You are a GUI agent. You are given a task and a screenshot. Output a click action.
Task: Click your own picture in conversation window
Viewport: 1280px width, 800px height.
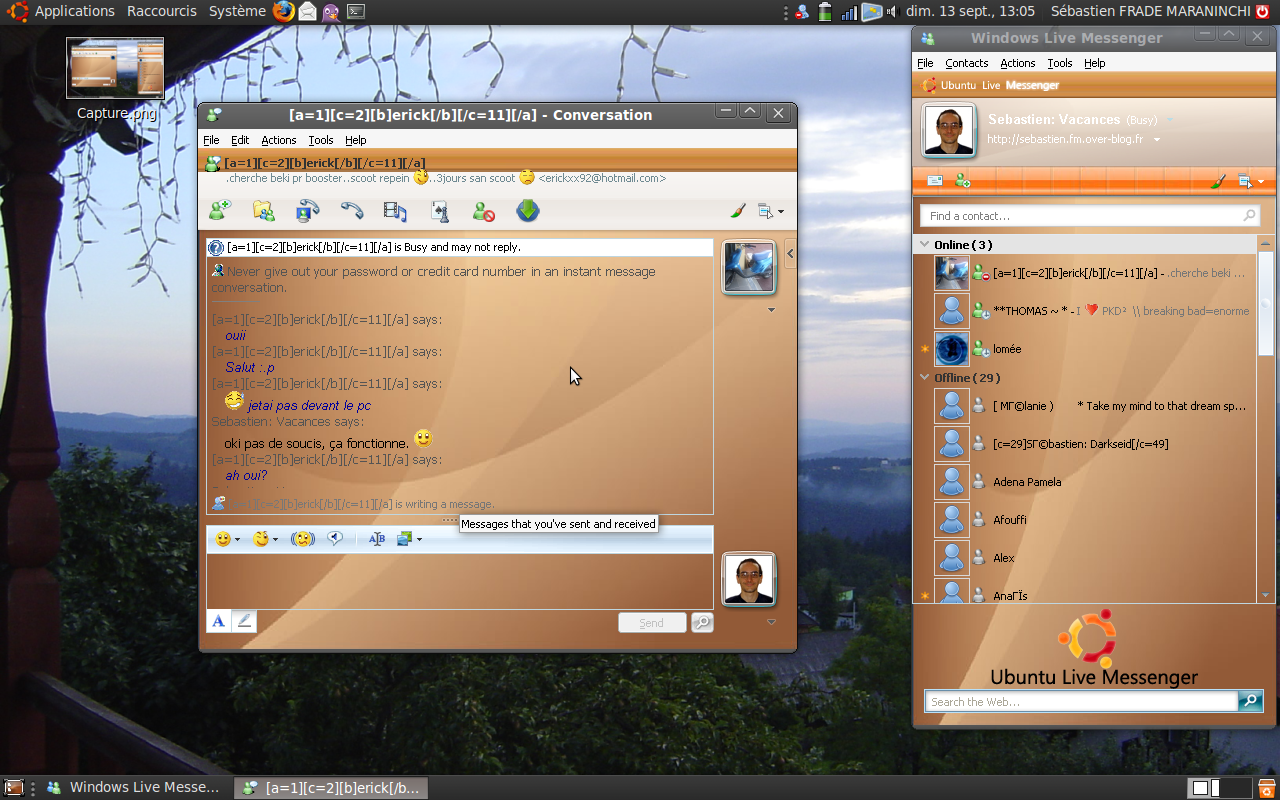[x=749, y=579]
